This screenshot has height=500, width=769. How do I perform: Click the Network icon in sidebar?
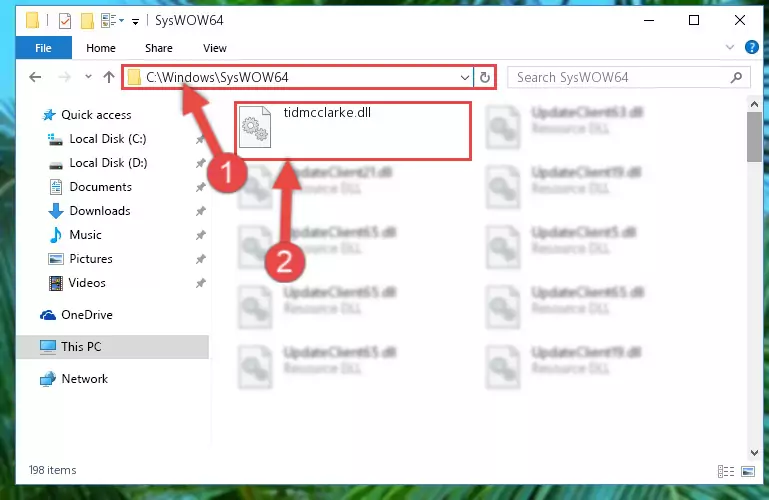point(48,379)
